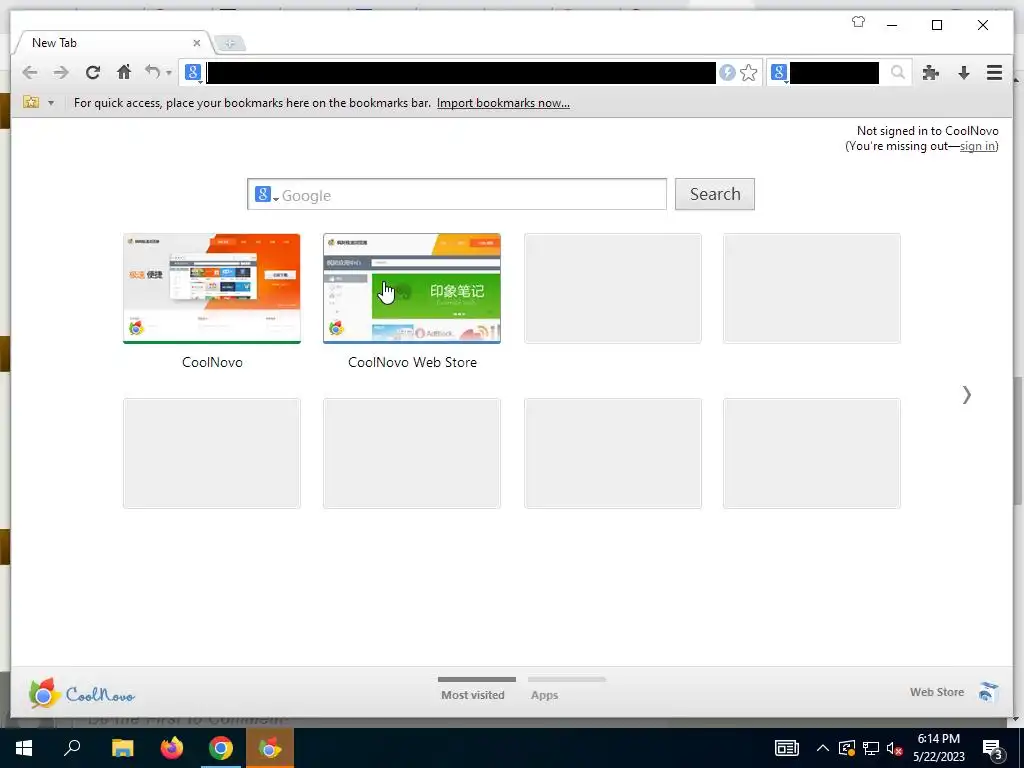Screen dimensions: 1024x768
Task: Open the CoolNovo Web Store thumbnail
Action: [x=412, y=288]
